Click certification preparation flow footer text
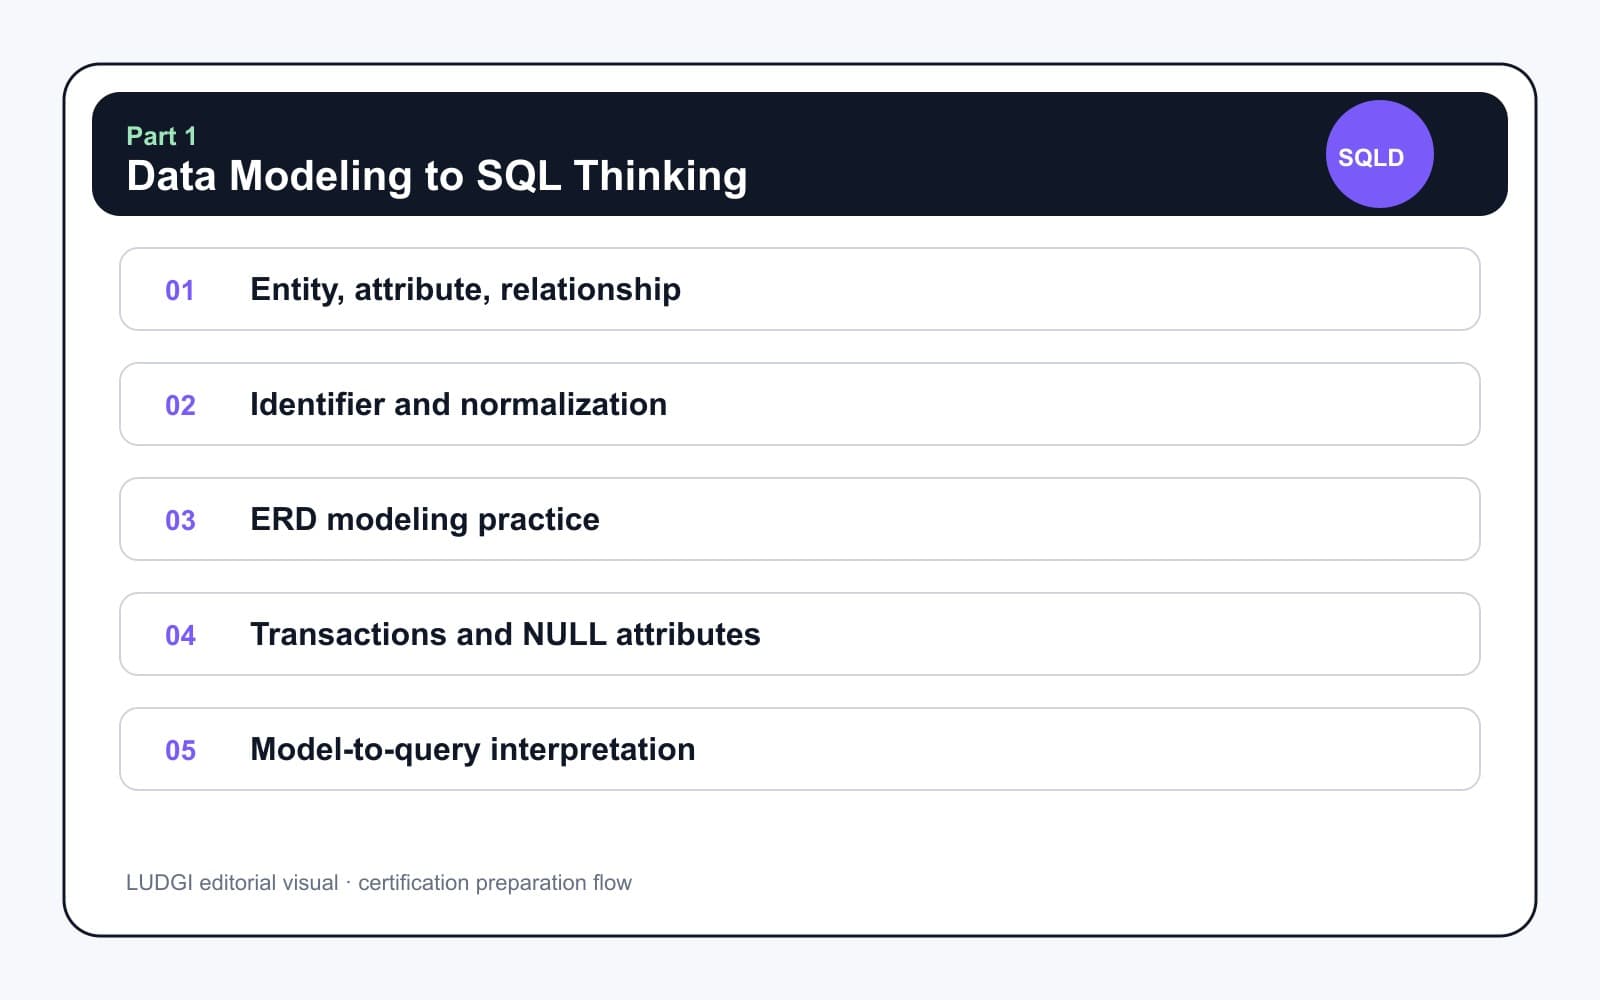 click(495, 882)
